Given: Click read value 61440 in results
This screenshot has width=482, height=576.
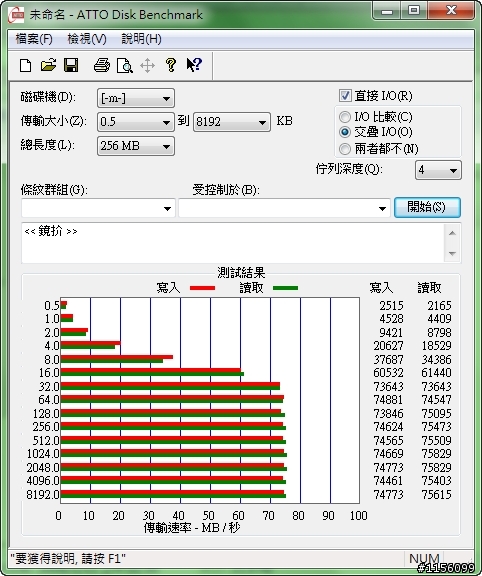Looking at the screenshot, I should click(x=436, y=373).
